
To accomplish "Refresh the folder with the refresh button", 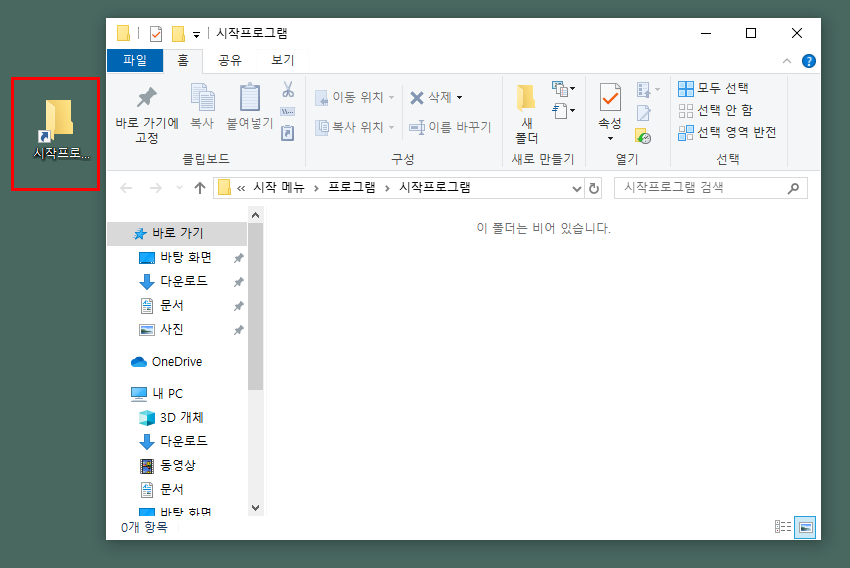I will 594,189.
